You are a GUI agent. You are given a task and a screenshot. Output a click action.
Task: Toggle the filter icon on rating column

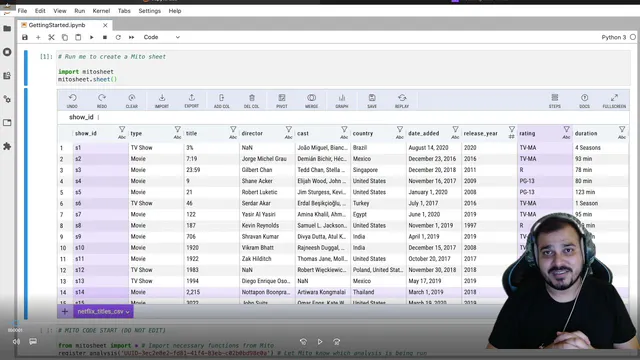(566, 129)
